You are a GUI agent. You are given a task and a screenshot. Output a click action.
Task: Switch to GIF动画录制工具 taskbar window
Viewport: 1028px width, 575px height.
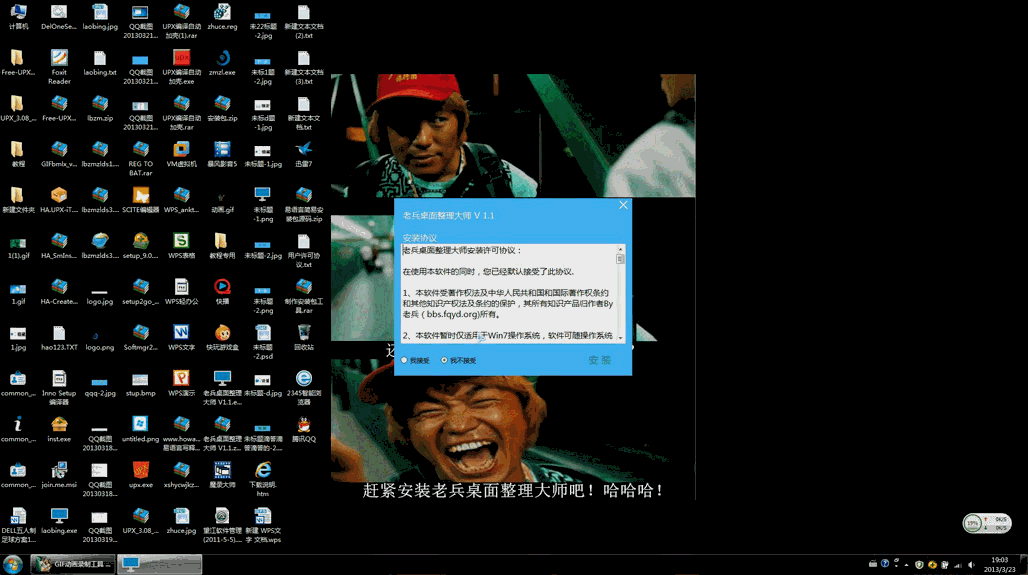tap(73, 564)
